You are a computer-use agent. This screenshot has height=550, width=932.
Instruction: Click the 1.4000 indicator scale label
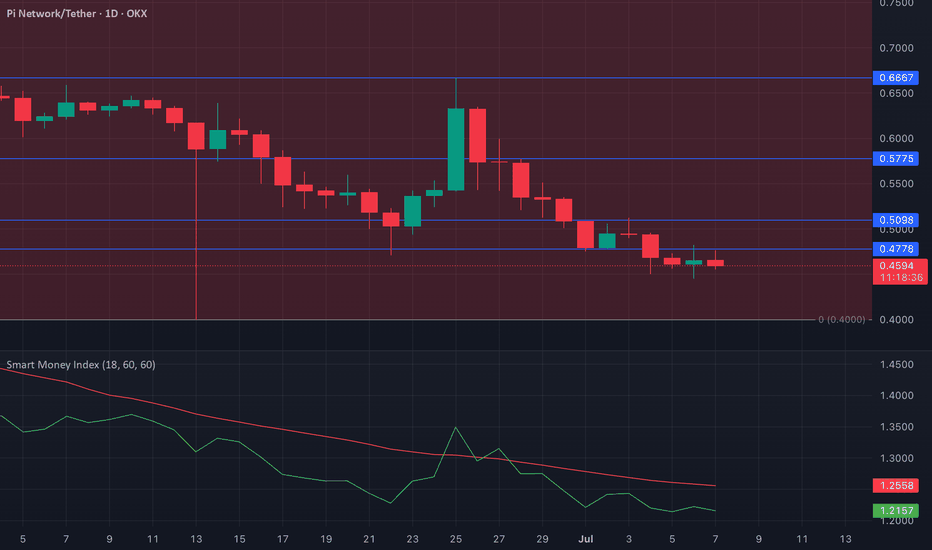896,395
